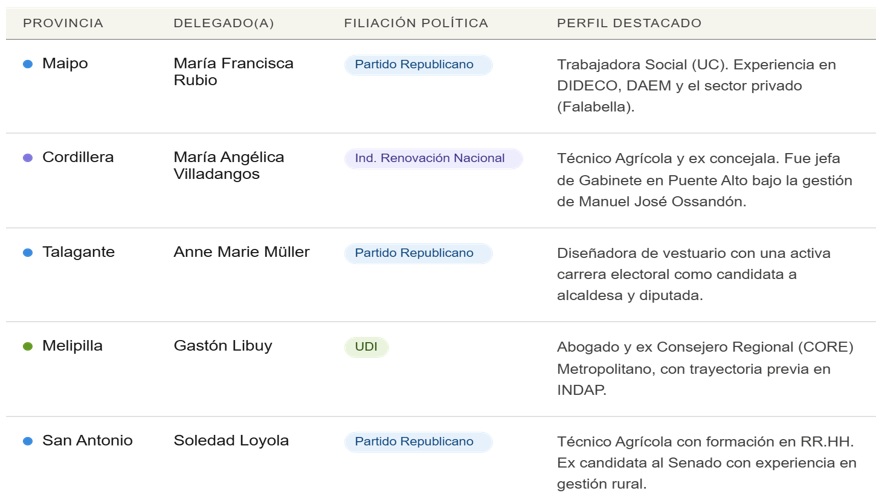Click the PROVINCIA column header
The width and height of the screenshot is (885, 503).
click(63, 22)
